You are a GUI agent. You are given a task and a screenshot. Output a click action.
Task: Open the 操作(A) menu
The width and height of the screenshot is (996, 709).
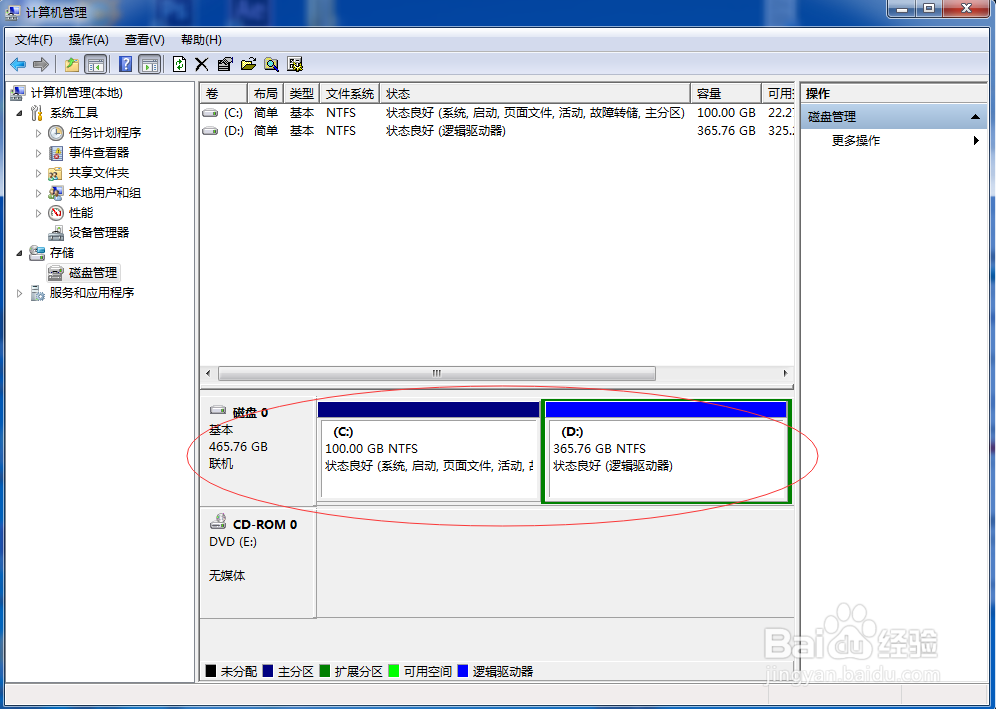pos(89,40)
